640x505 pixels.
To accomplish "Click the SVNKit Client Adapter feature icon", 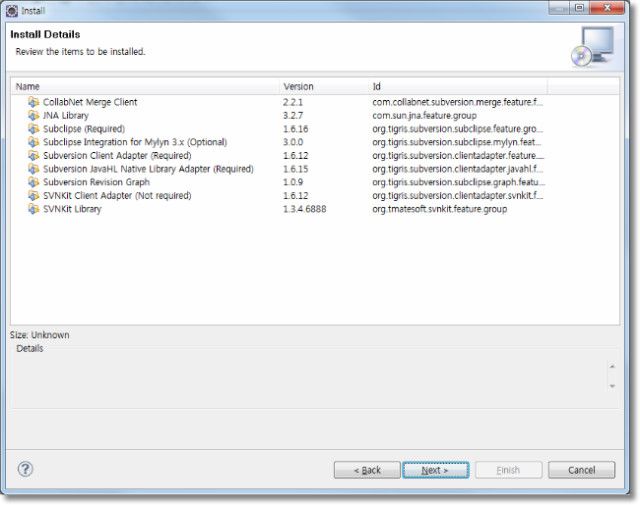I will [33, 196].
